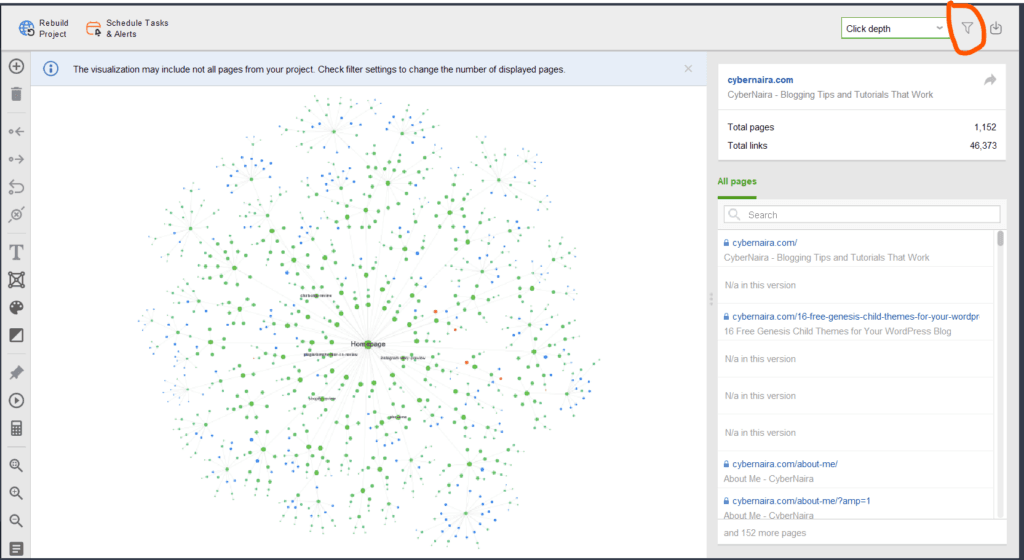Click the 'Total pages' label

click(751, 127)
